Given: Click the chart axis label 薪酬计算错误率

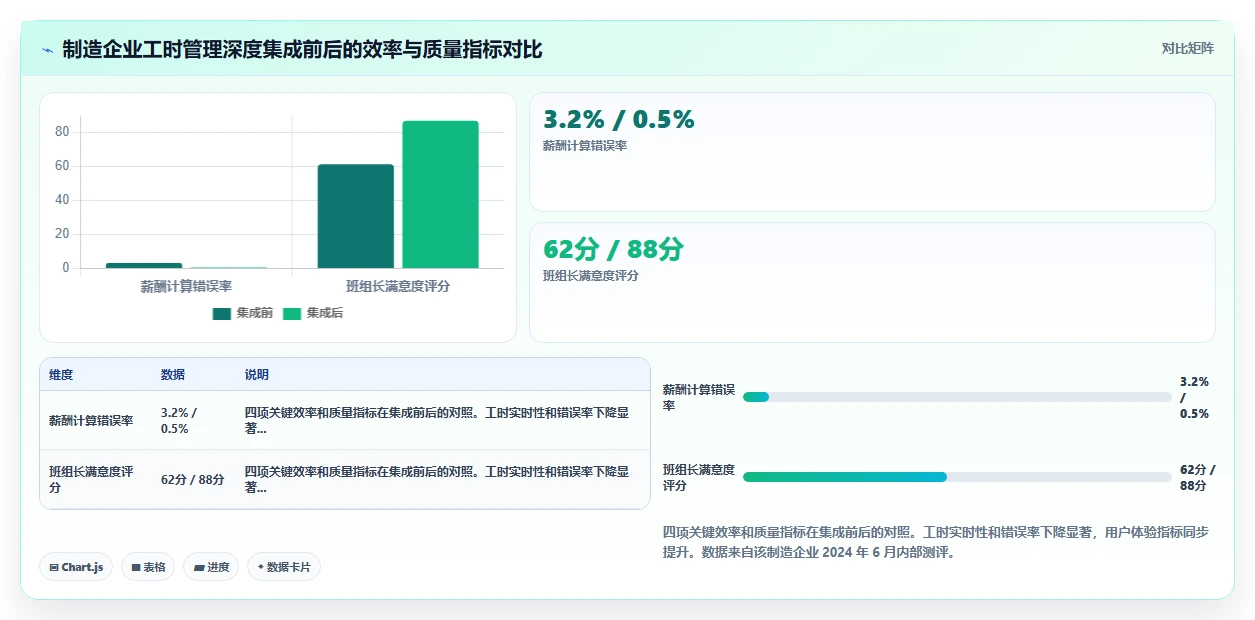Looking at the screenshot, I should click(186, 286).
